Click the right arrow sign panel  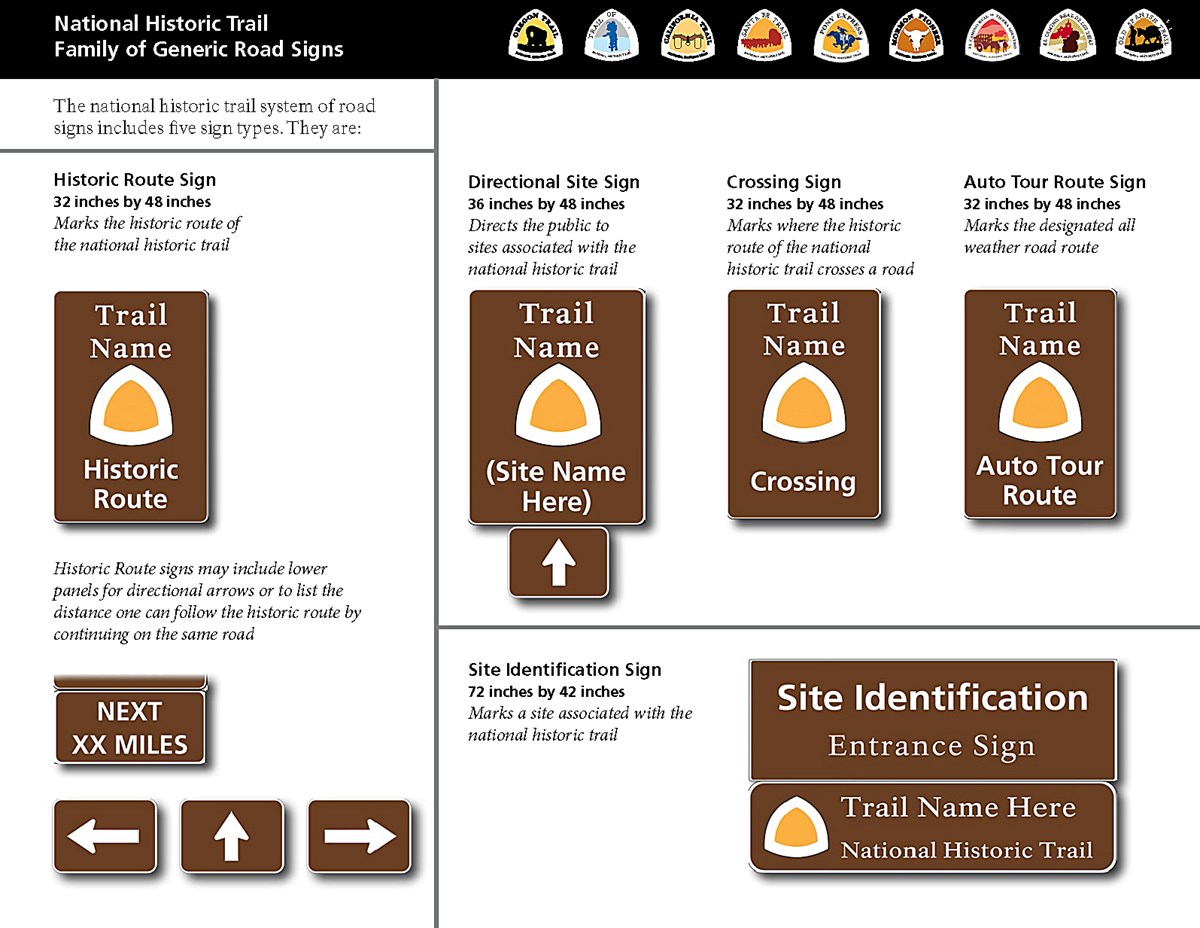tap(359, 835)
